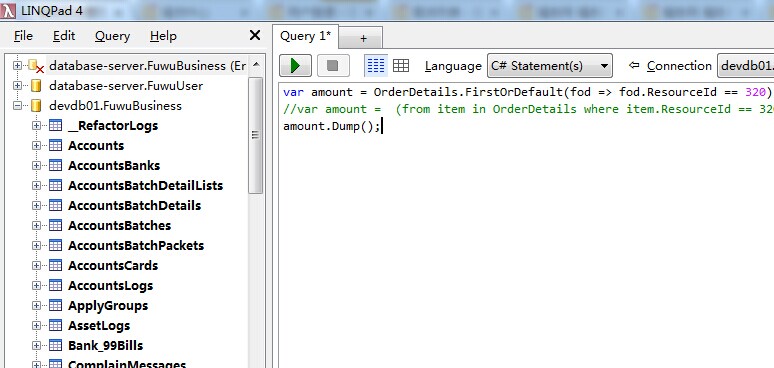Expand the __RefactorLogs table
774x368 pixels.
(x=36, y=125)
